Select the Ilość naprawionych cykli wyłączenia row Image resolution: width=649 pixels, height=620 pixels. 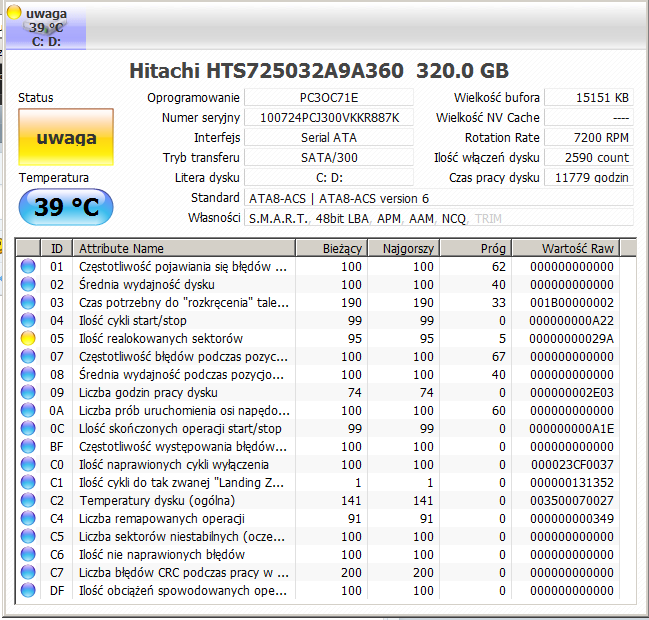tap(318, 465)
